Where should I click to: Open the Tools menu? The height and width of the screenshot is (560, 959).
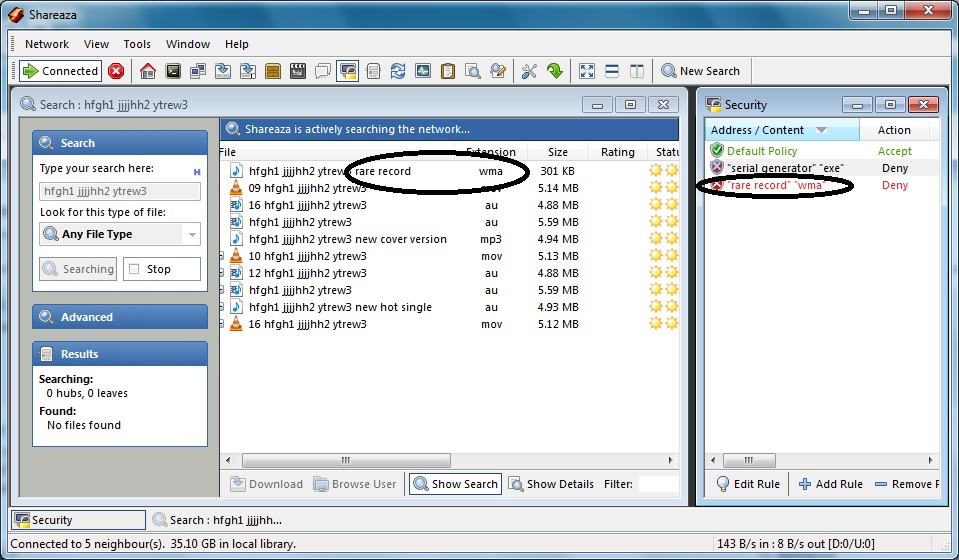(x=137, y=44)
